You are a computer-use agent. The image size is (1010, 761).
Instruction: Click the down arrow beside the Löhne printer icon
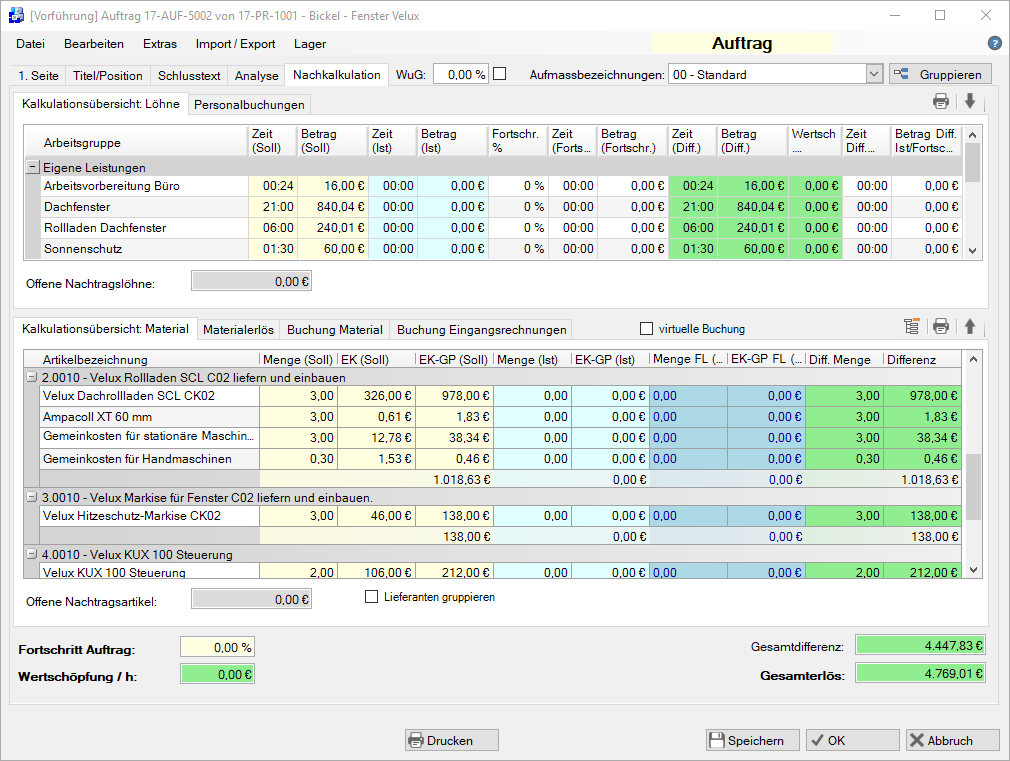[x=970, y=101]
